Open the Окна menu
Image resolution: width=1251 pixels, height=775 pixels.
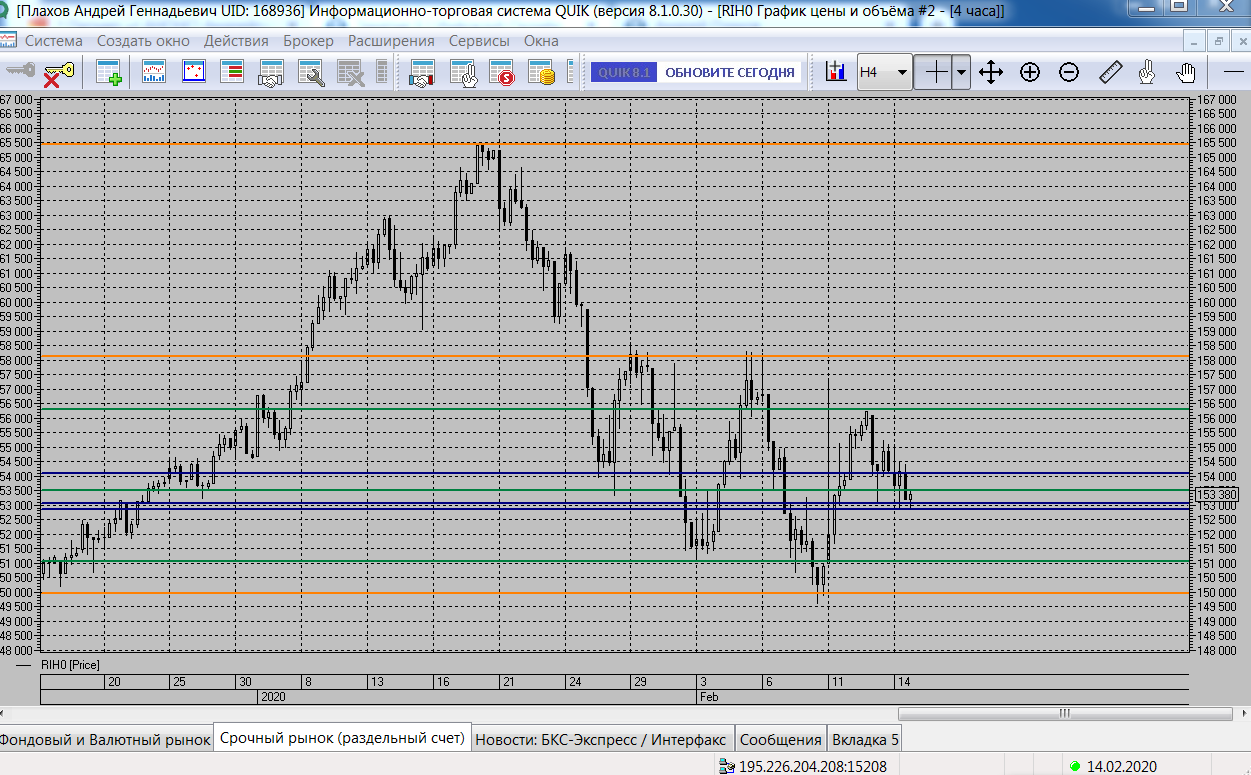click(x=541, y=41)
